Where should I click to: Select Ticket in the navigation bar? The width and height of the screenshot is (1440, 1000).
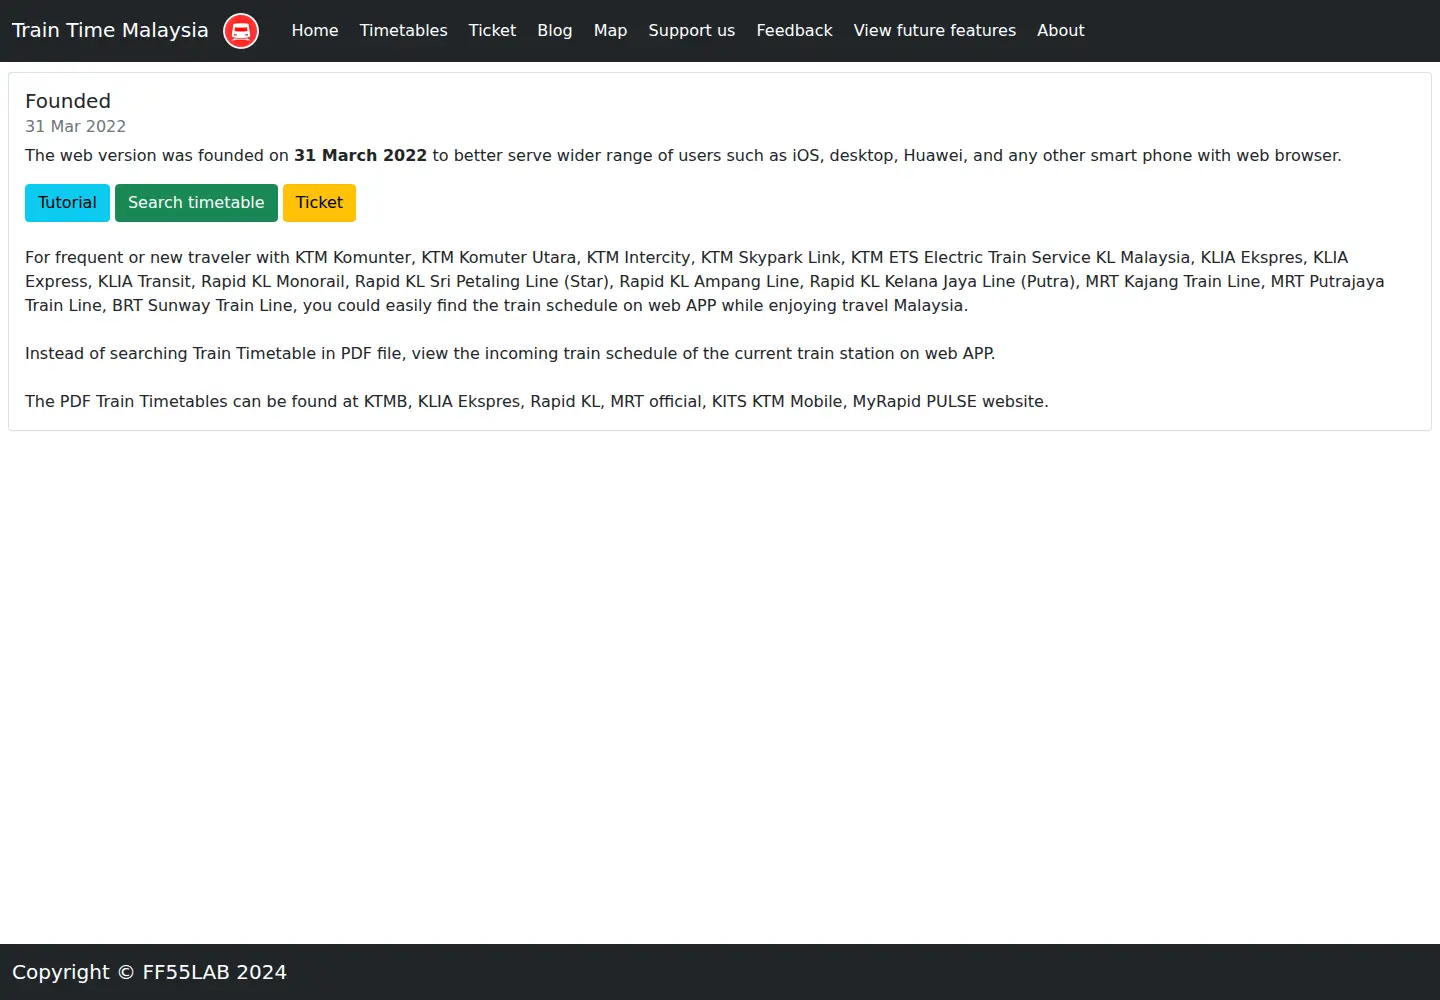[492, 31]
